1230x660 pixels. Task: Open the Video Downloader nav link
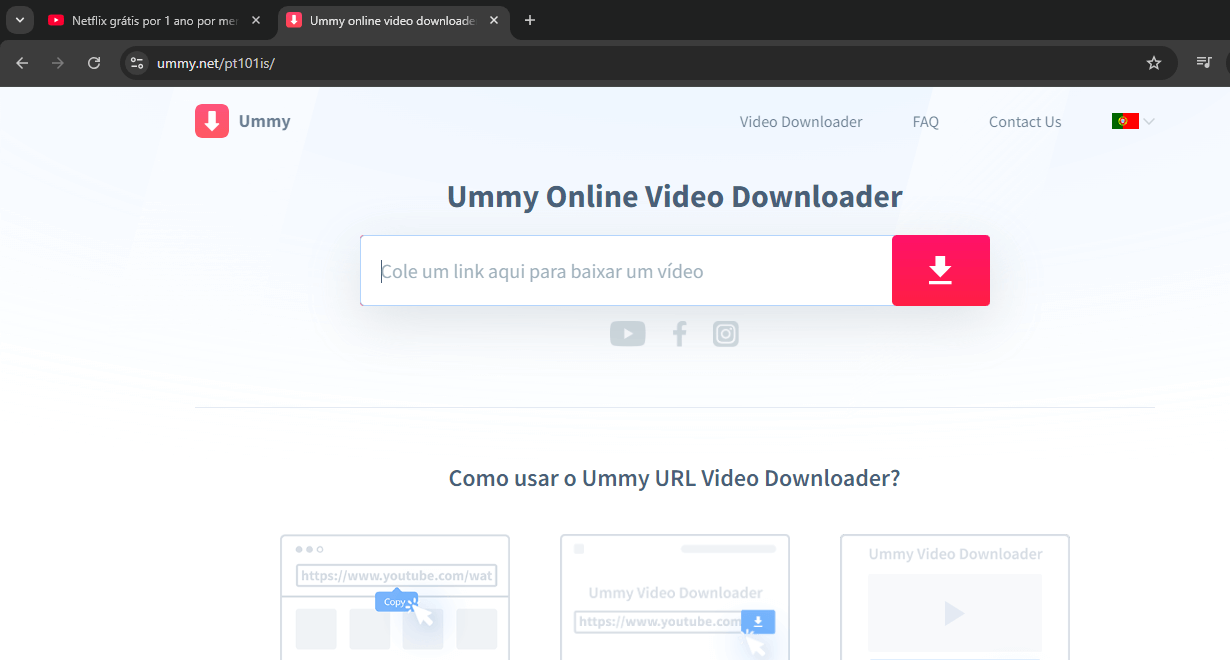[801, 122]
